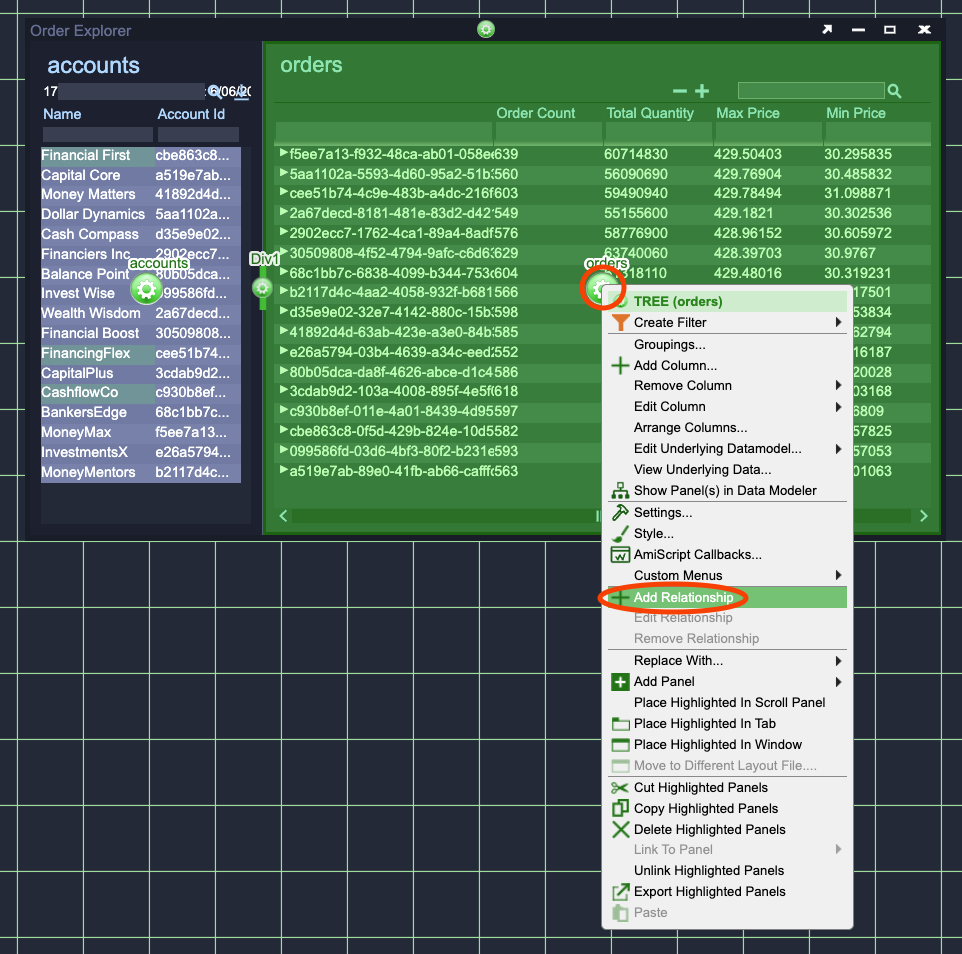The height and width of the screenshot is (954, 962).
Task: Click the right arrow of orders horizontal scrollbar
Action: (923, 516)
